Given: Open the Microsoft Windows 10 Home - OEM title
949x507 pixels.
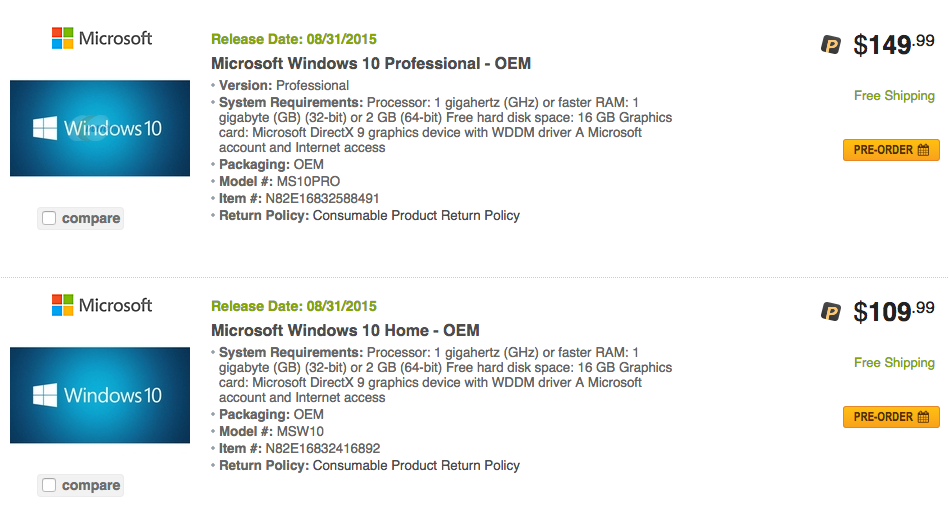Looking at the screenshot, I should point(345,331).
